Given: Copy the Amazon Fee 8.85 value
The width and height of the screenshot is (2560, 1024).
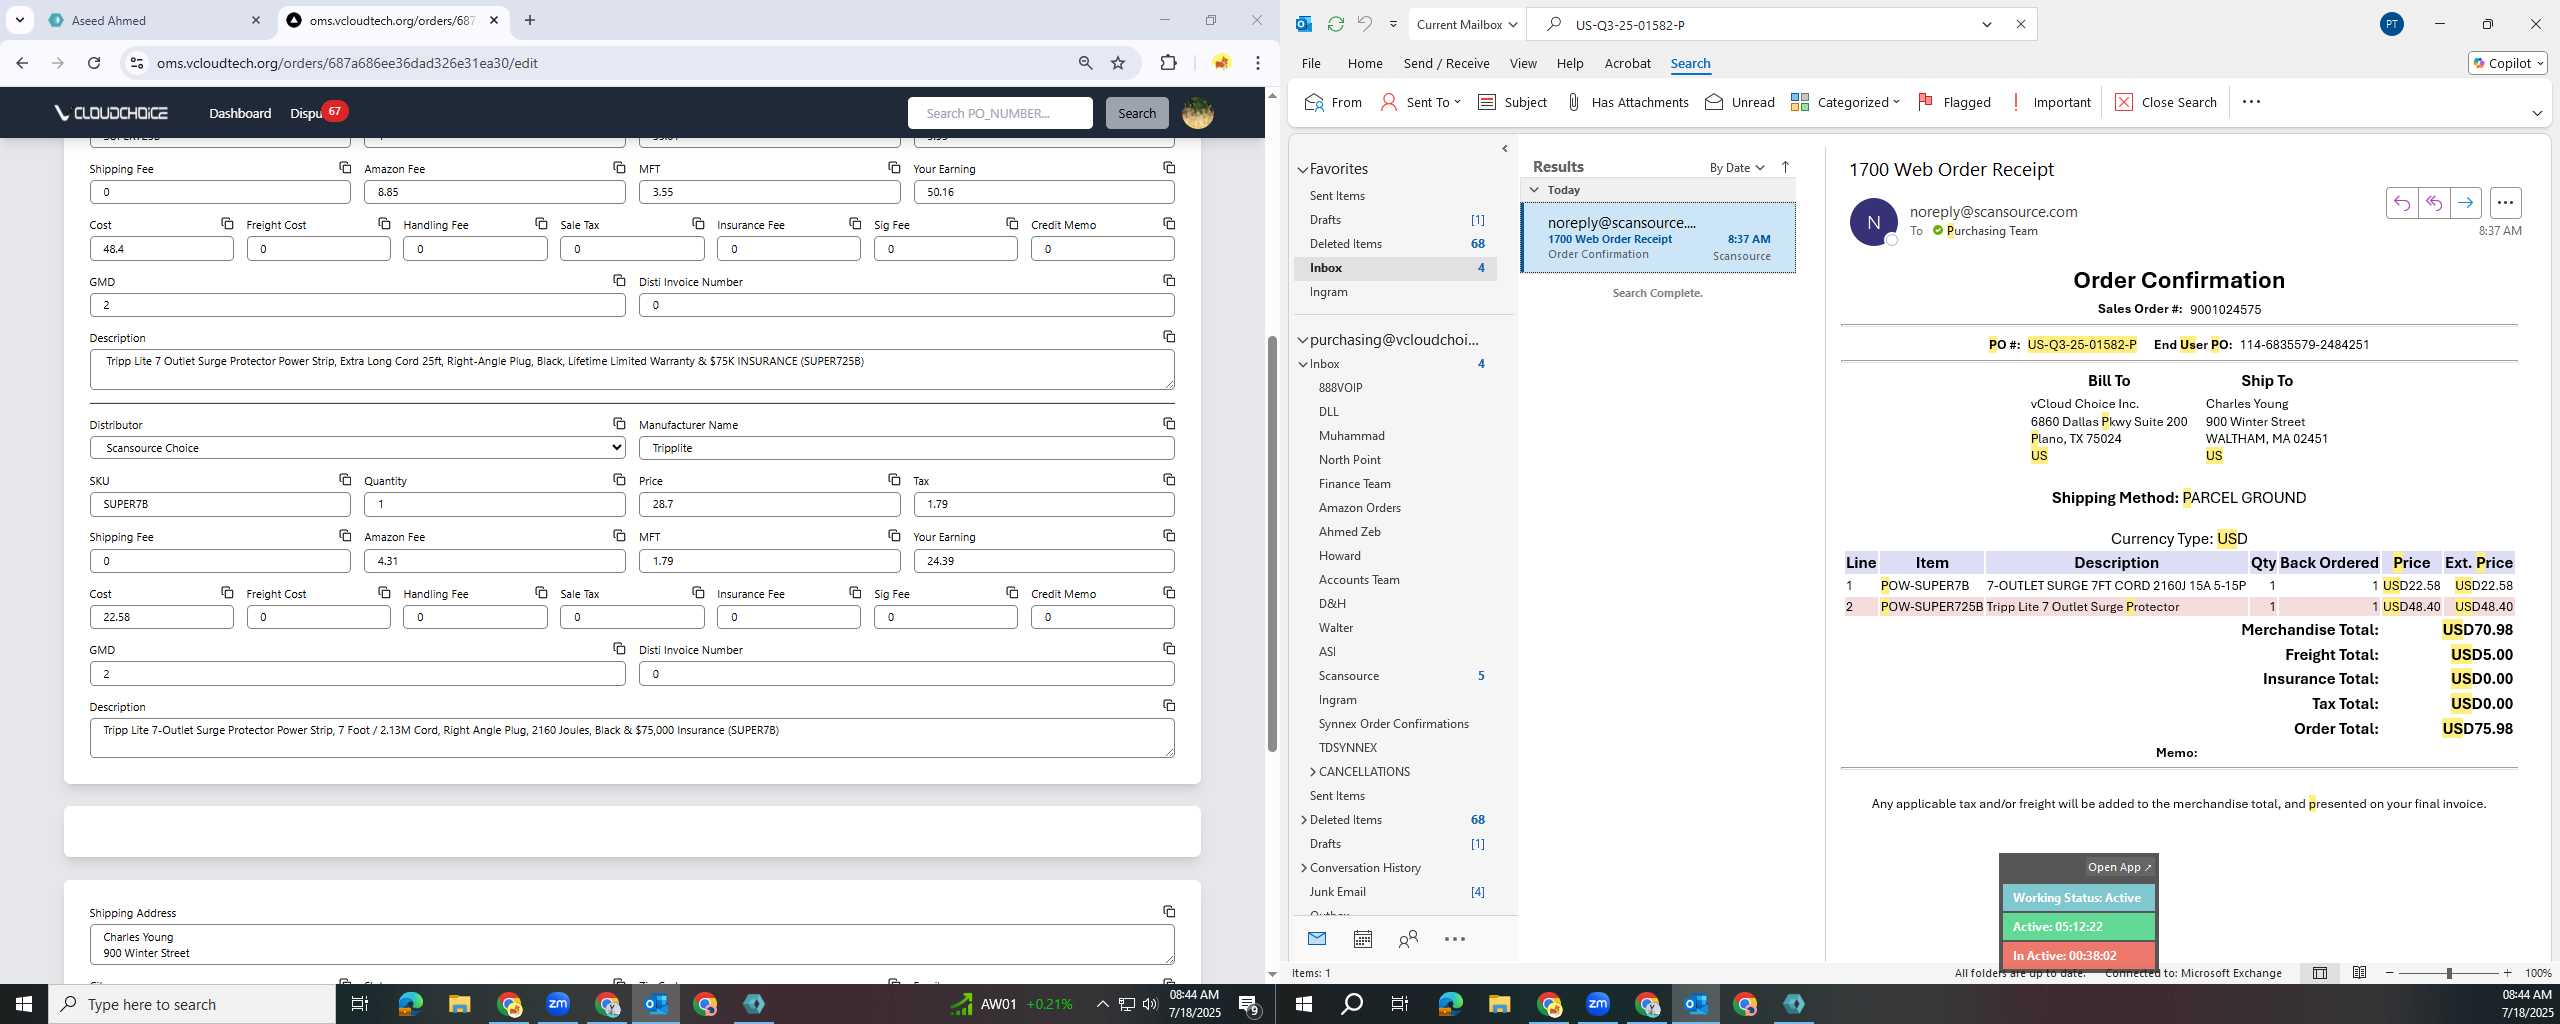Looking at the screenshot, I should click(619, 167).
